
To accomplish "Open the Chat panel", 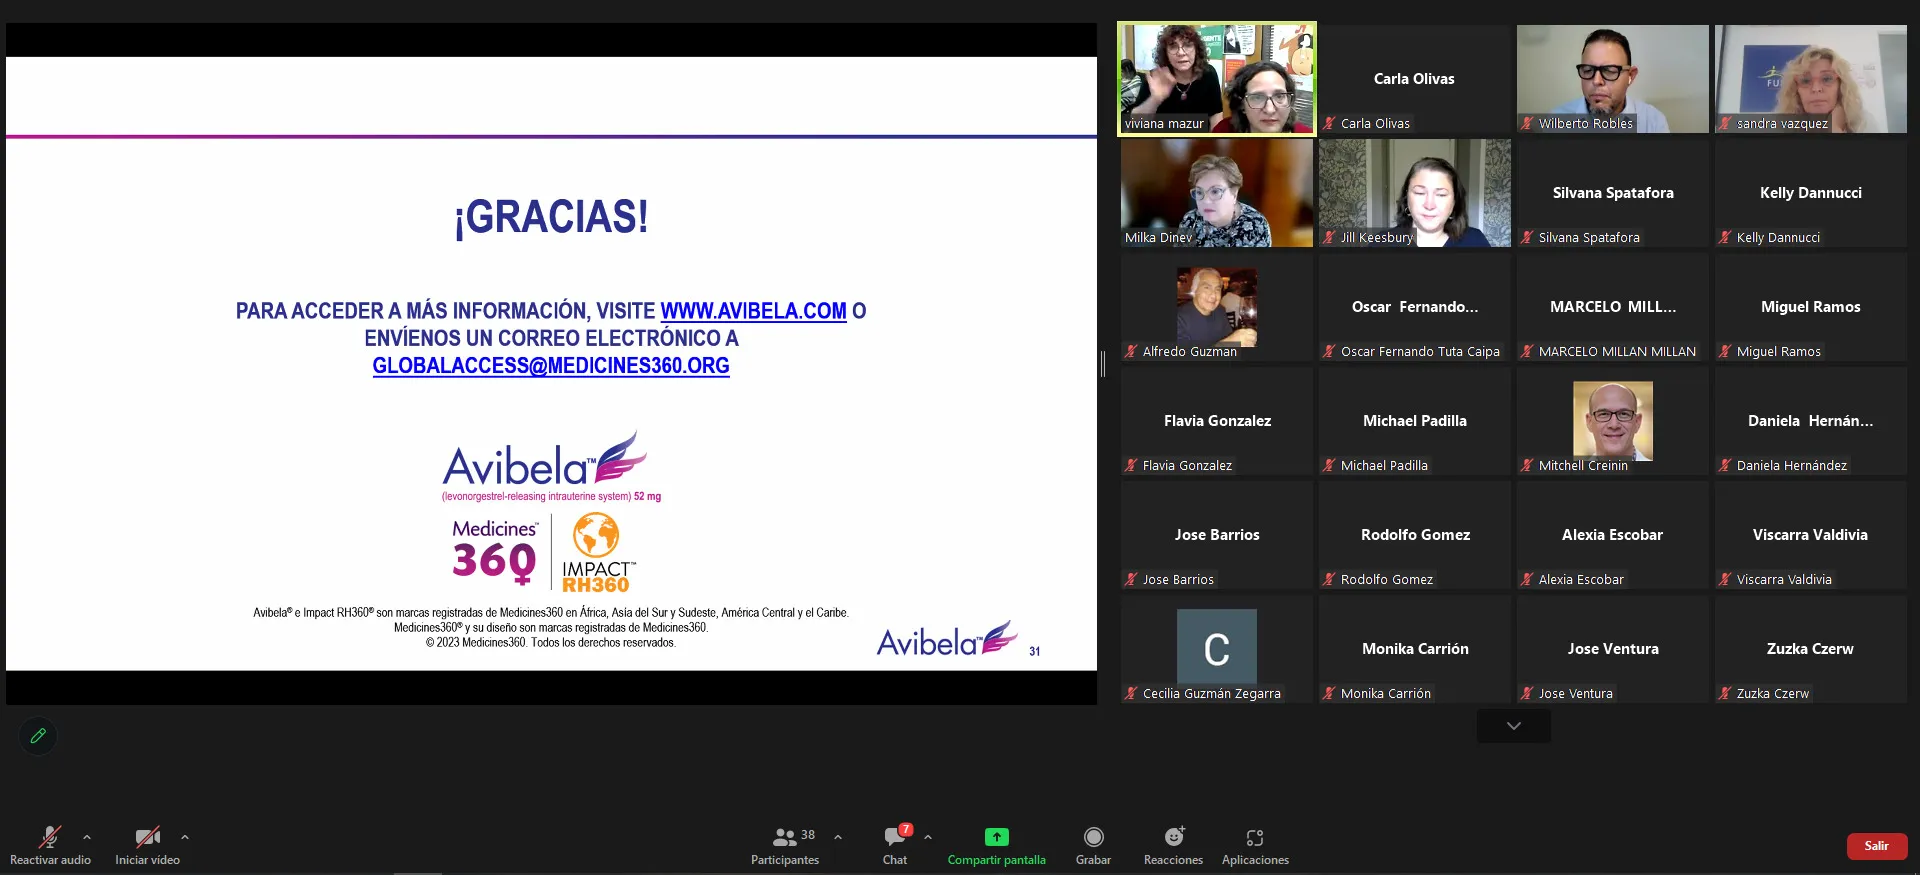I will point(895,837).
